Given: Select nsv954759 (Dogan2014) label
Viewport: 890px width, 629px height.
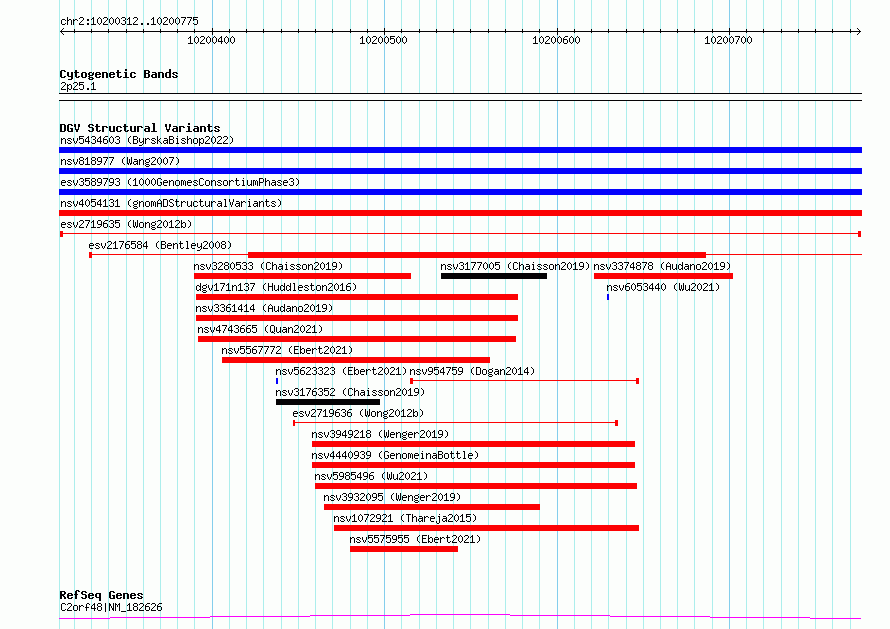Looking at the screenshot, I should click(472, 371).
